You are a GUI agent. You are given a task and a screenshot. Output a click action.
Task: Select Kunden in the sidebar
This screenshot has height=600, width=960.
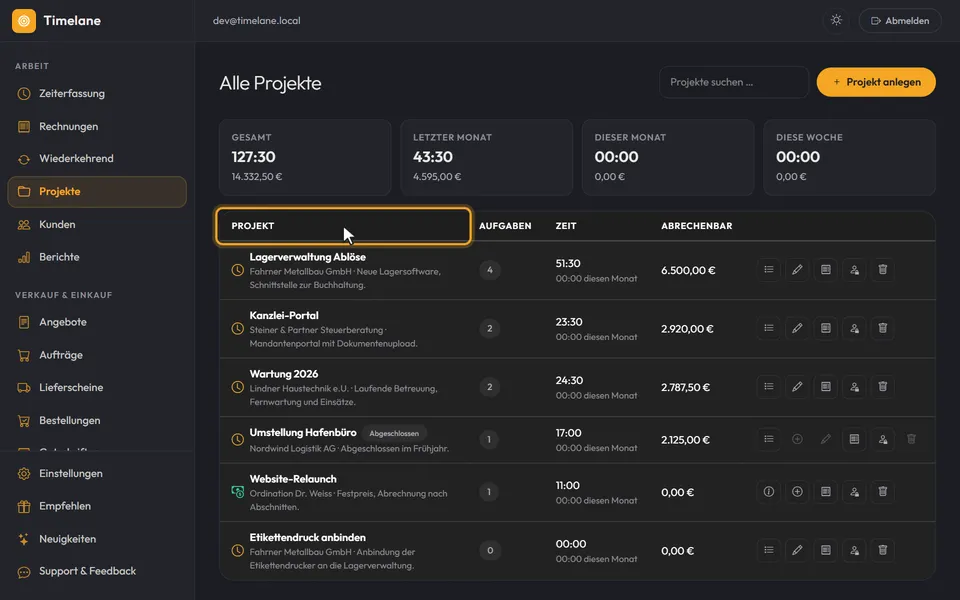click(x=97, y=225)
